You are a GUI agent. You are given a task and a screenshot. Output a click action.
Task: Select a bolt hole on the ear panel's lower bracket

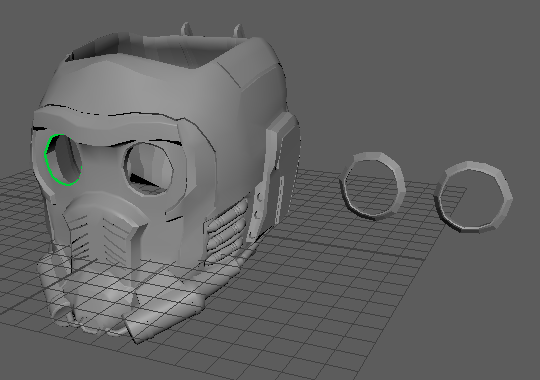(x=259, y=197)
